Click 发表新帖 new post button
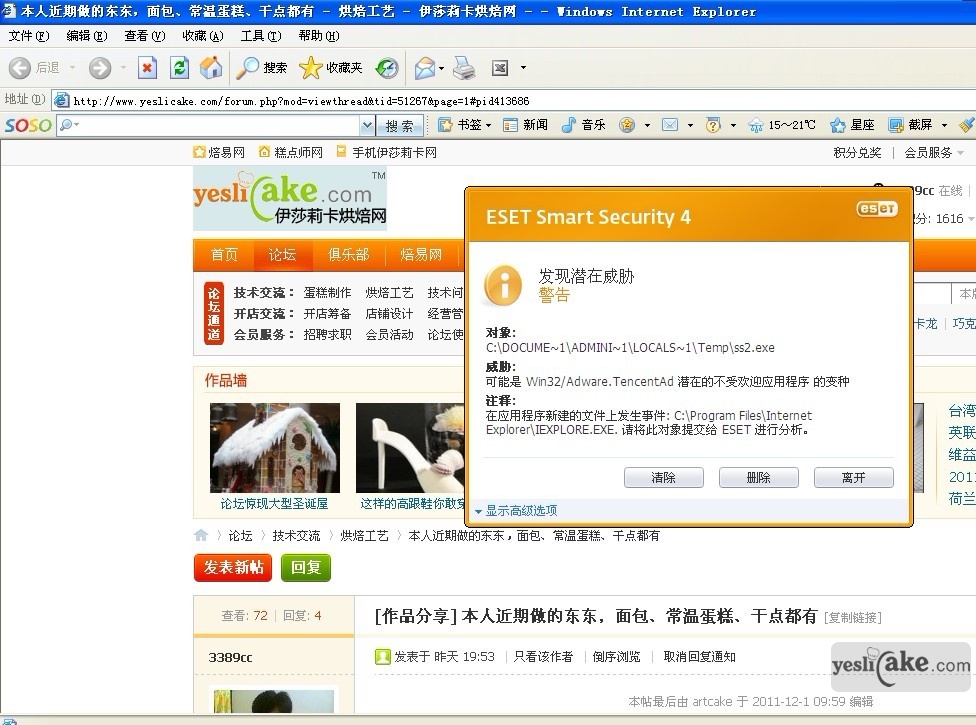Image resolution: width=976 pixels, height=725 pixels. (x=233, y=568)
